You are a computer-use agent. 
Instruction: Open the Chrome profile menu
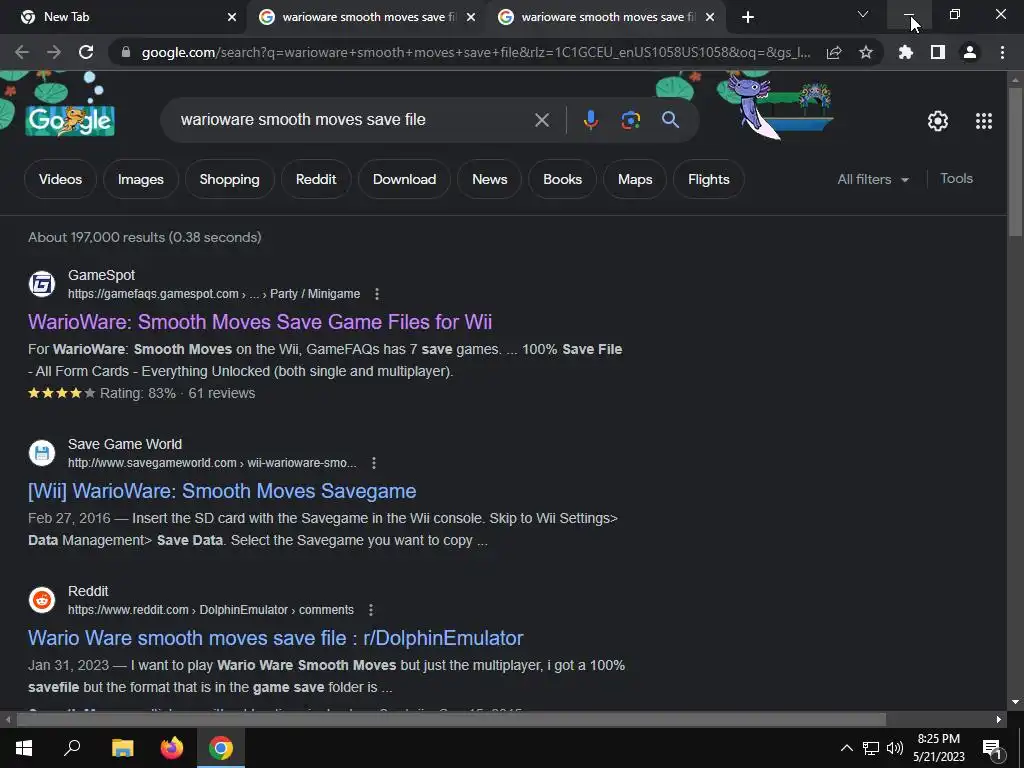[x=970, y=52]
